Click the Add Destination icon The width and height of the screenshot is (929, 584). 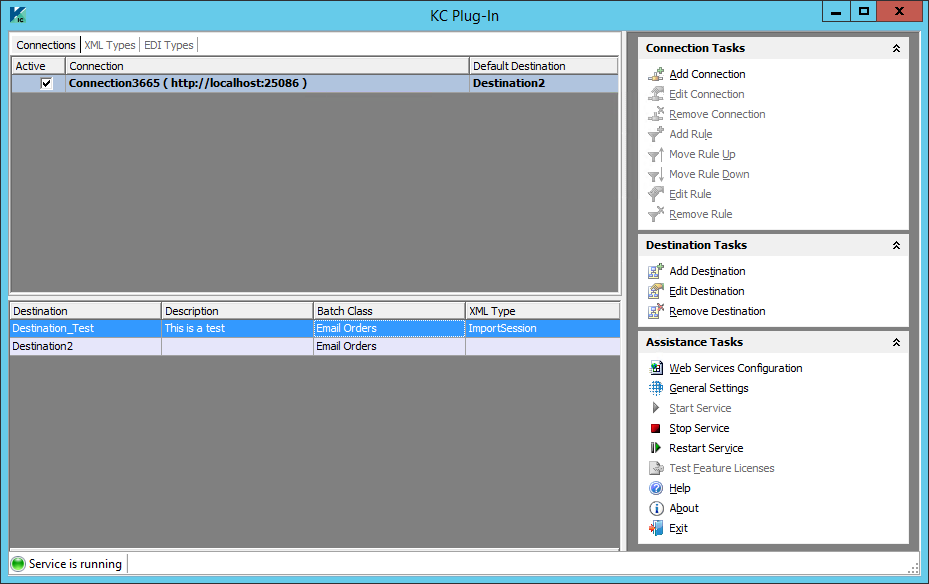(656, 271)
